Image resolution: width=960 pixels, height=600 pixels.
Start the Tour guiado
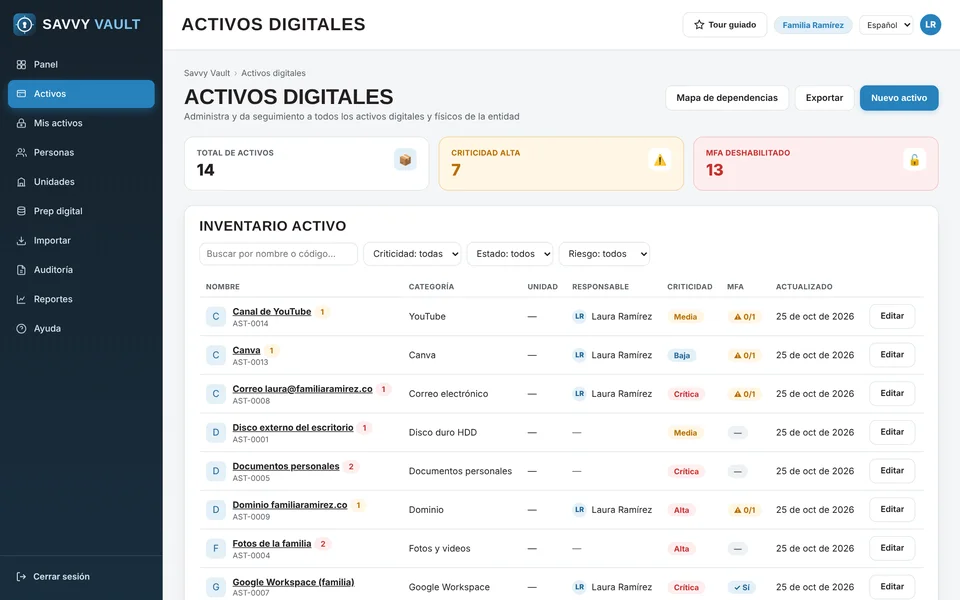(x=725, y=25)
